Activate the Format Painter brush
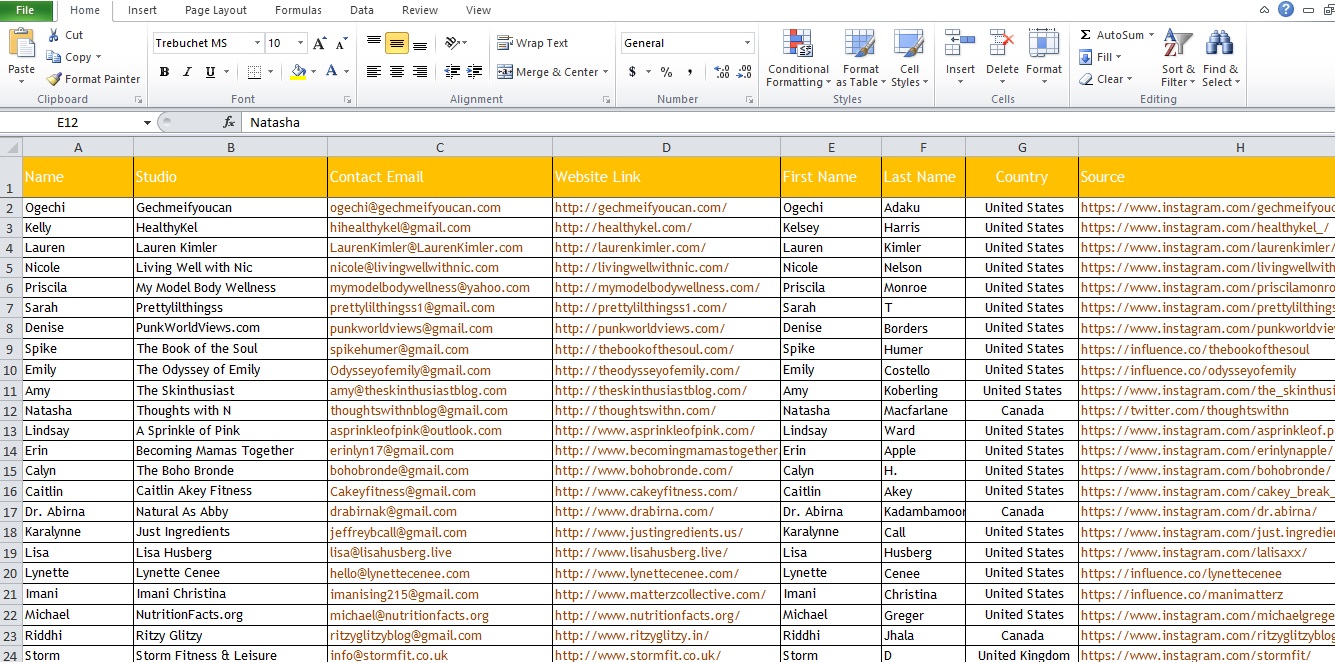 coord(54,79)
